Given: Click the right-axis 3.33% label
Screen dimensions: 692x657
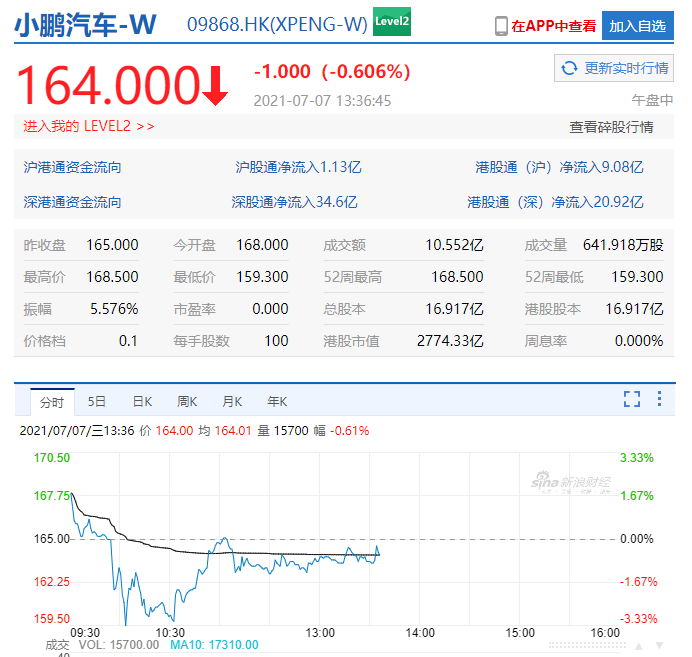Looking at the screenshot, I should click(636, 458).
